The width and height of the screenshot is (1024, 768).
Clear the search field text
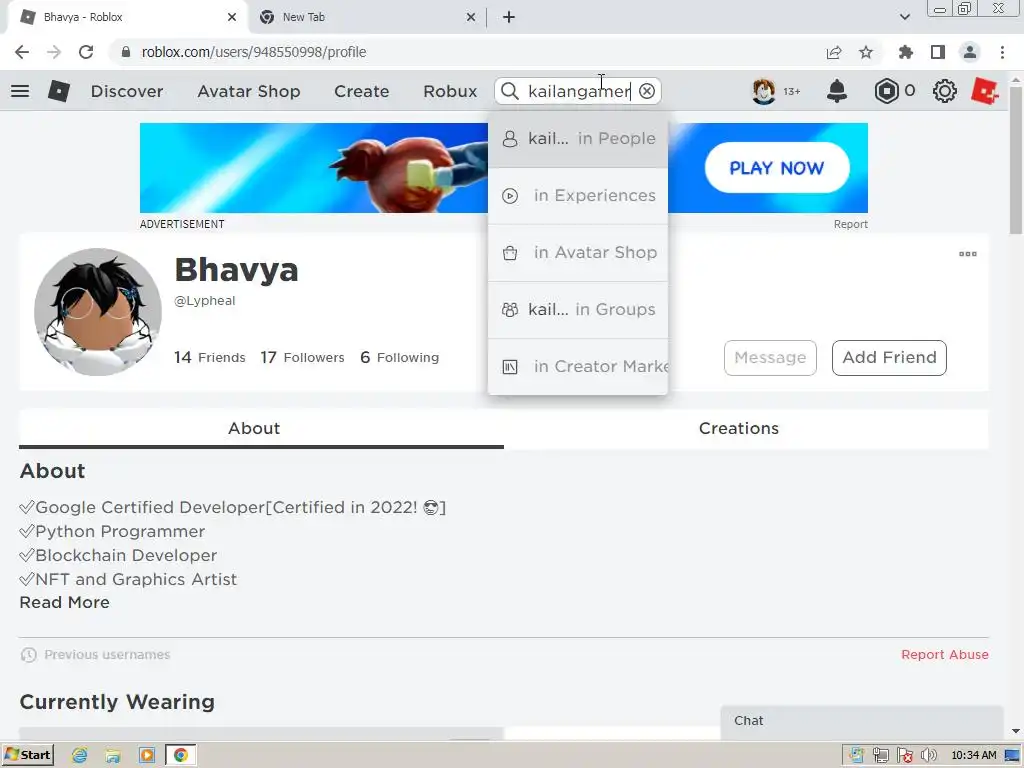647,91
